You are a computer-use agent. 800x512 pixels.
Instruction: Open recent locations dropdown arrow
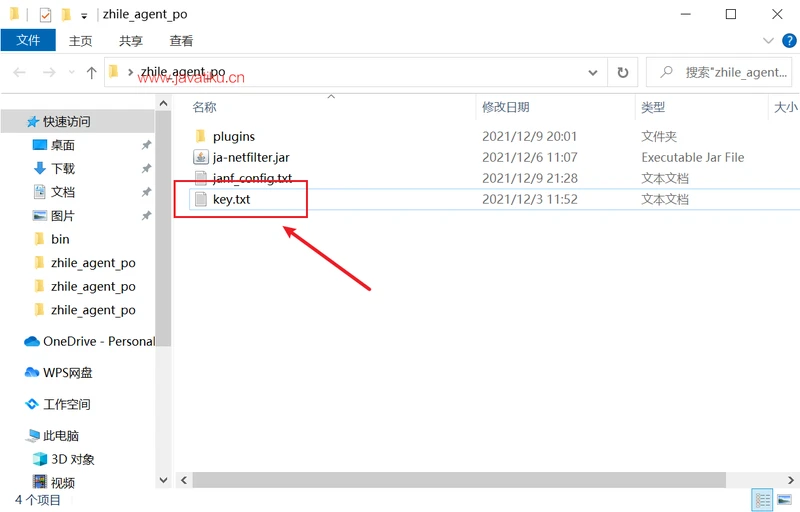tap(71, 72)
